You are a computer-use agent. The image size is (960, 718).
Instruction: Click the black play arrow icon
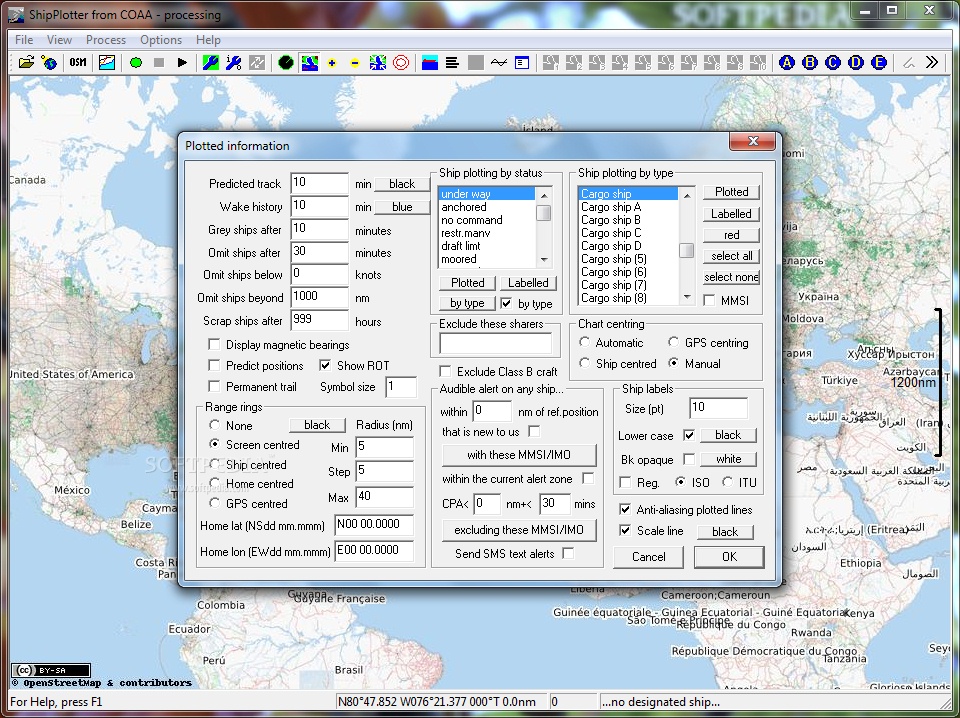pos(182,62)
